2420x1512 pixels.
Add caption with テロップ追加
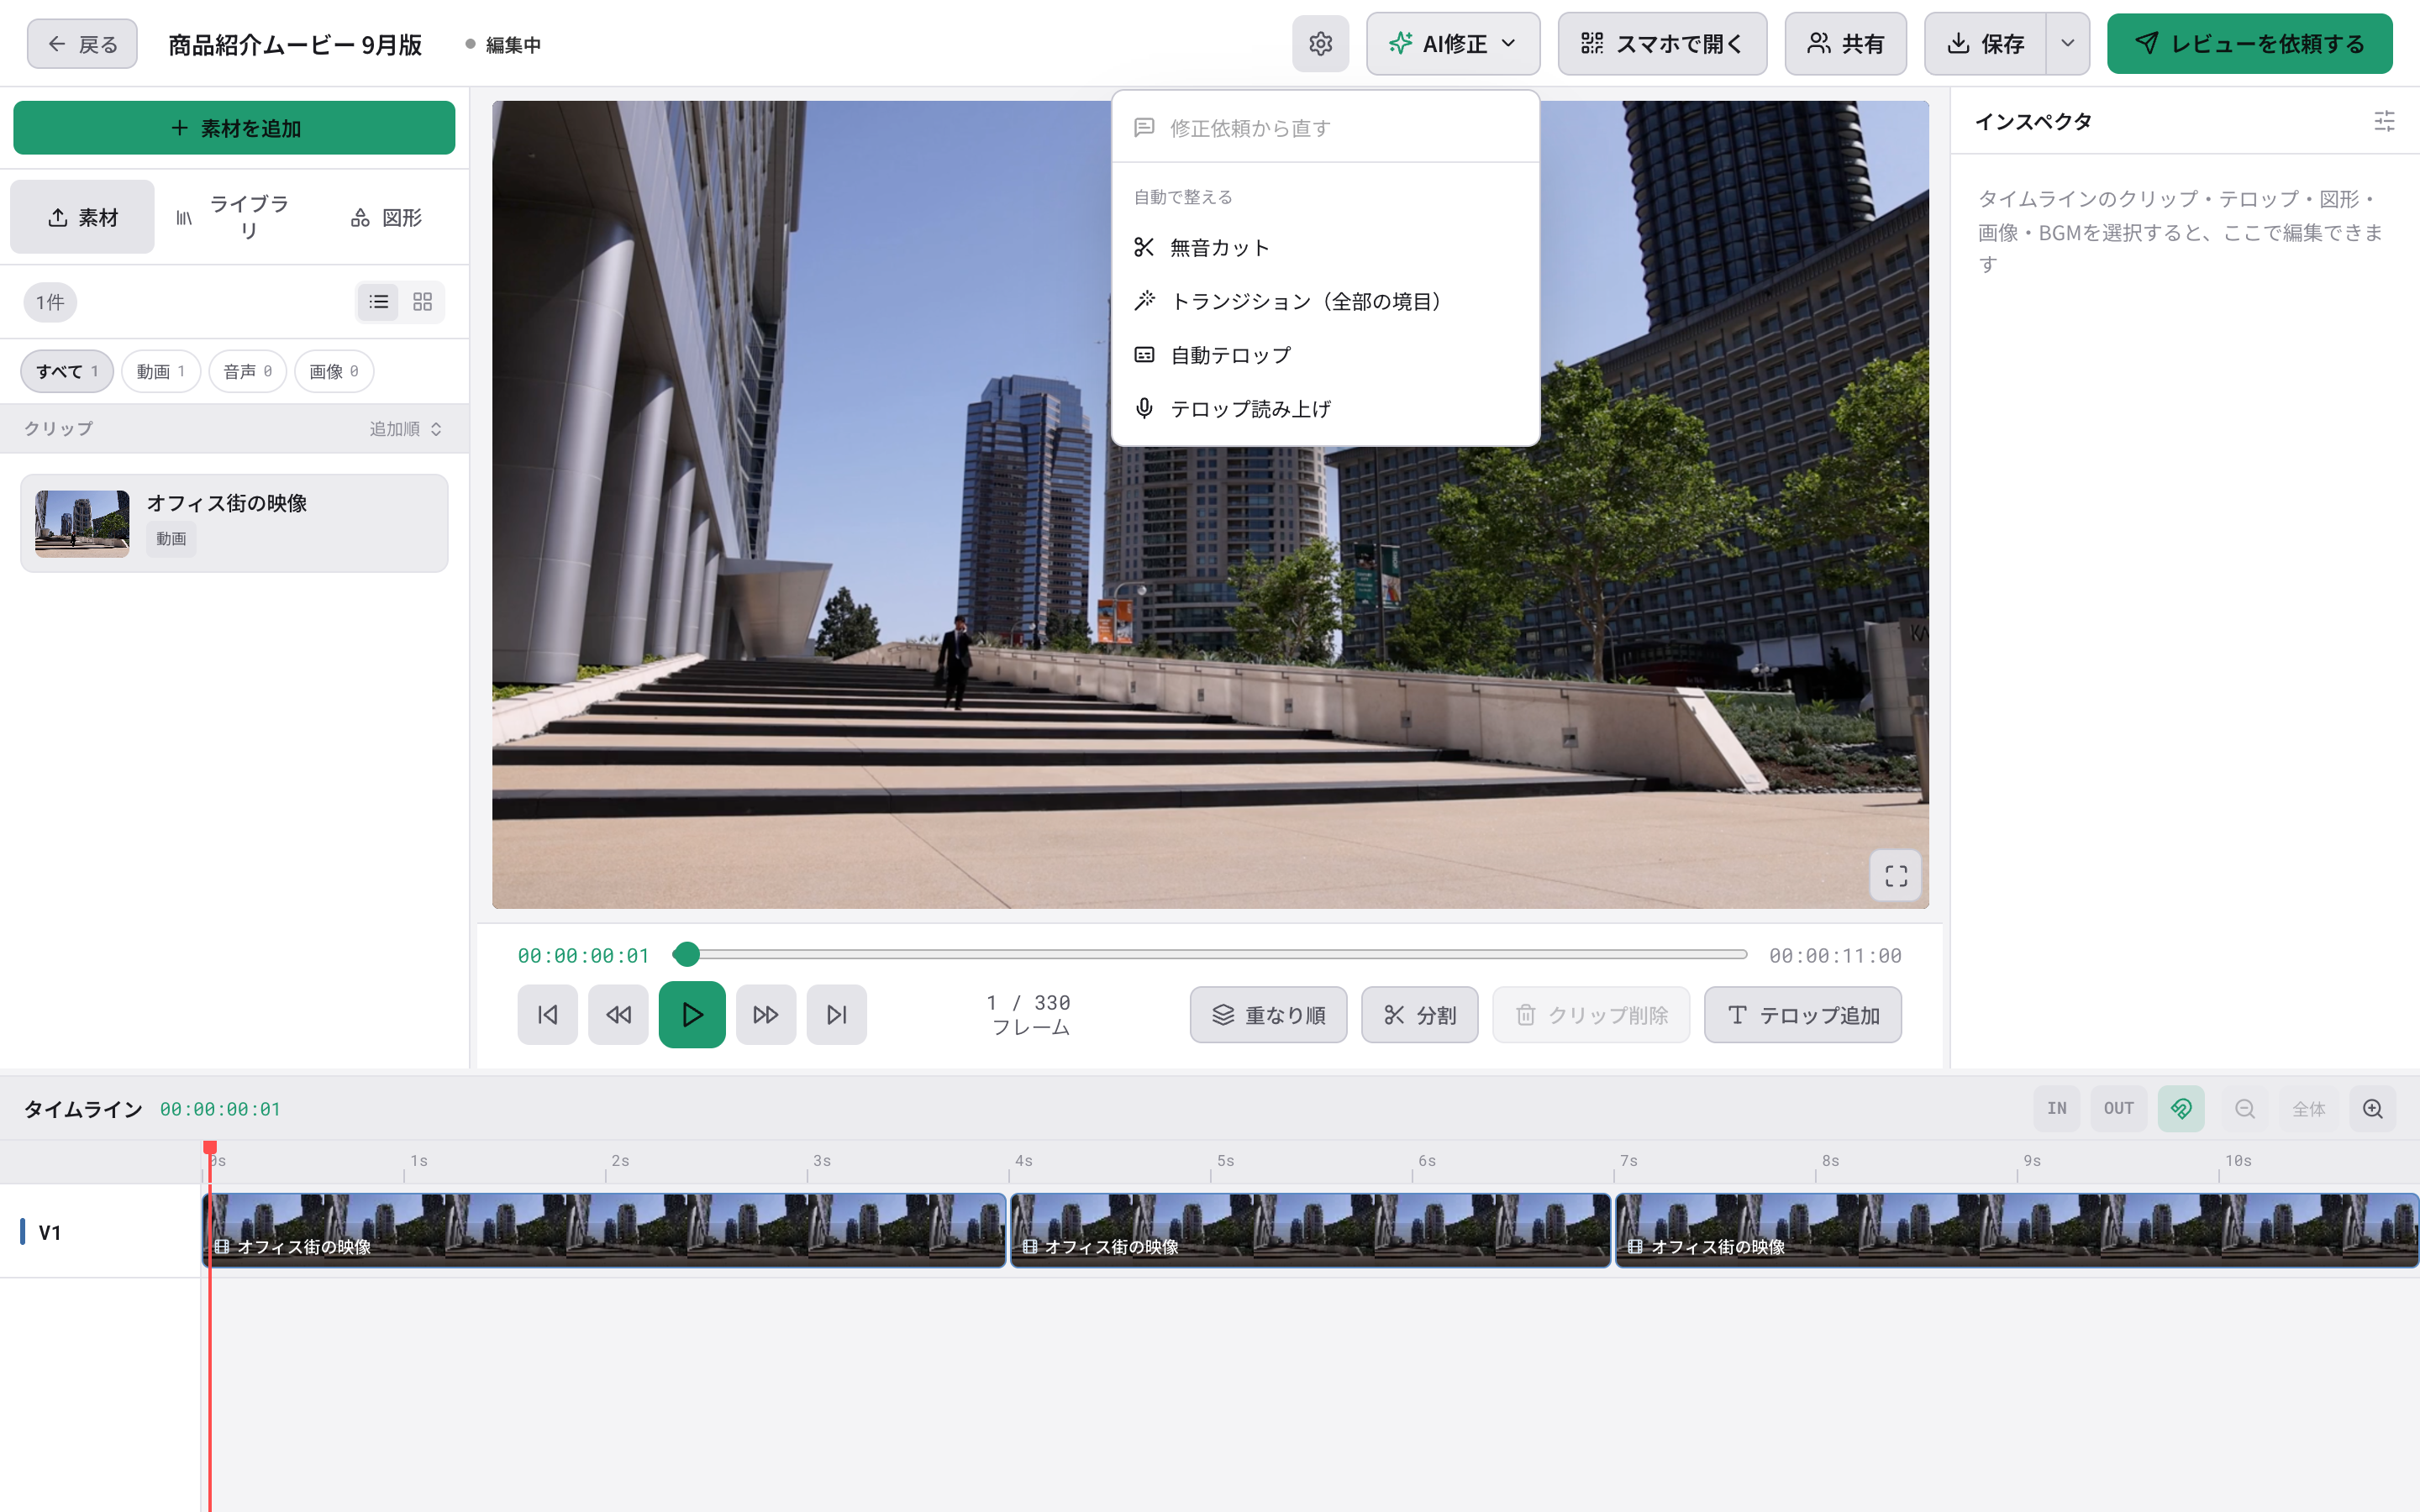pos(1802,1015)
